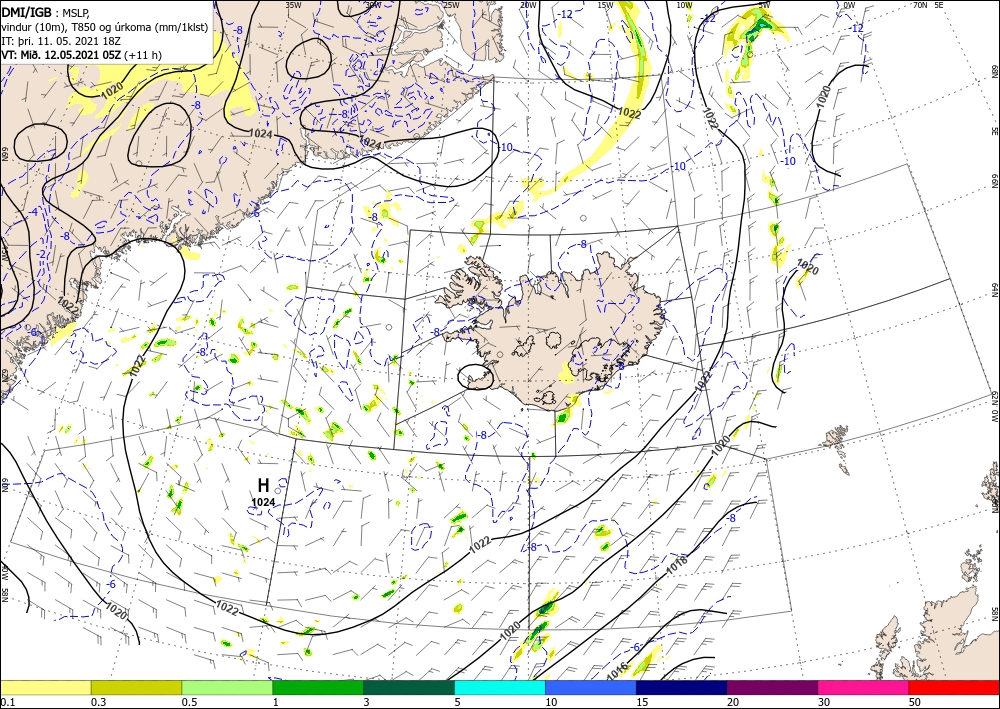Click the light green 0.5 legend swatch
Viewport: 1000px width, 709px height.
227,687
